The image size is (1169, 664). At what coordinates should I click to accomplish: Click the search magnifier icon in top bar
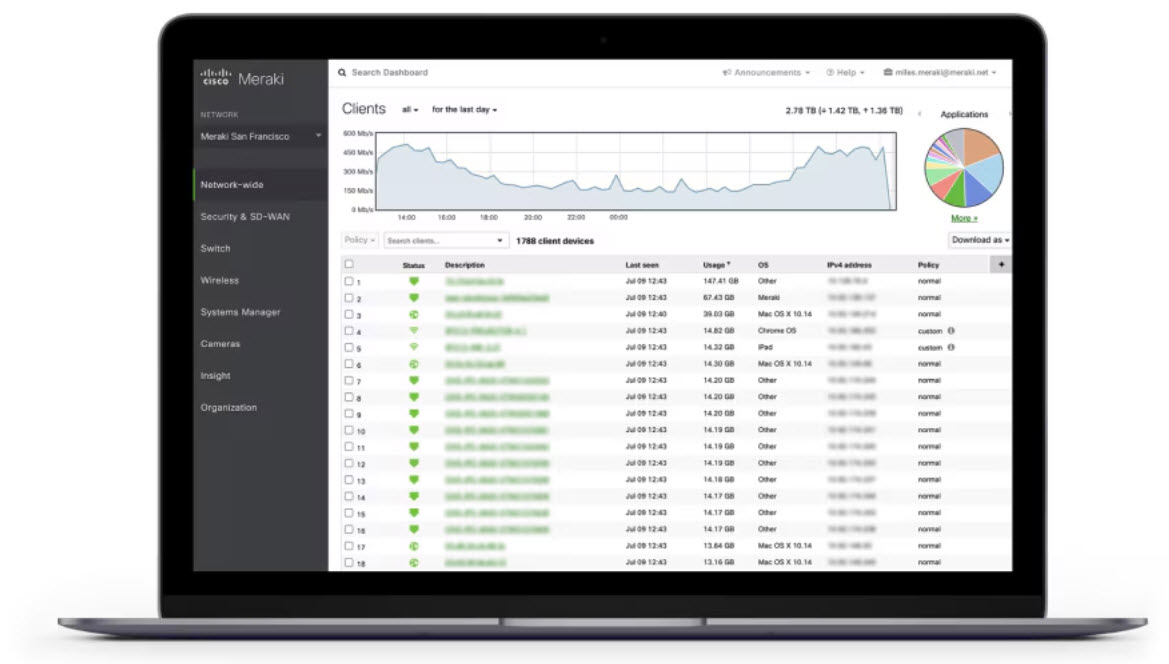(342, 73)
